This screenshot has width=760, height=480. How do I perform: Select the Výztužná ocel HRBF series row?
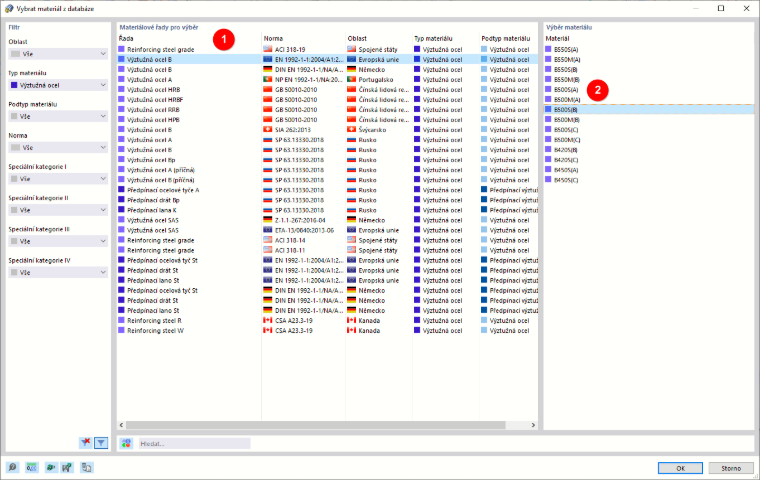point(328,99)
